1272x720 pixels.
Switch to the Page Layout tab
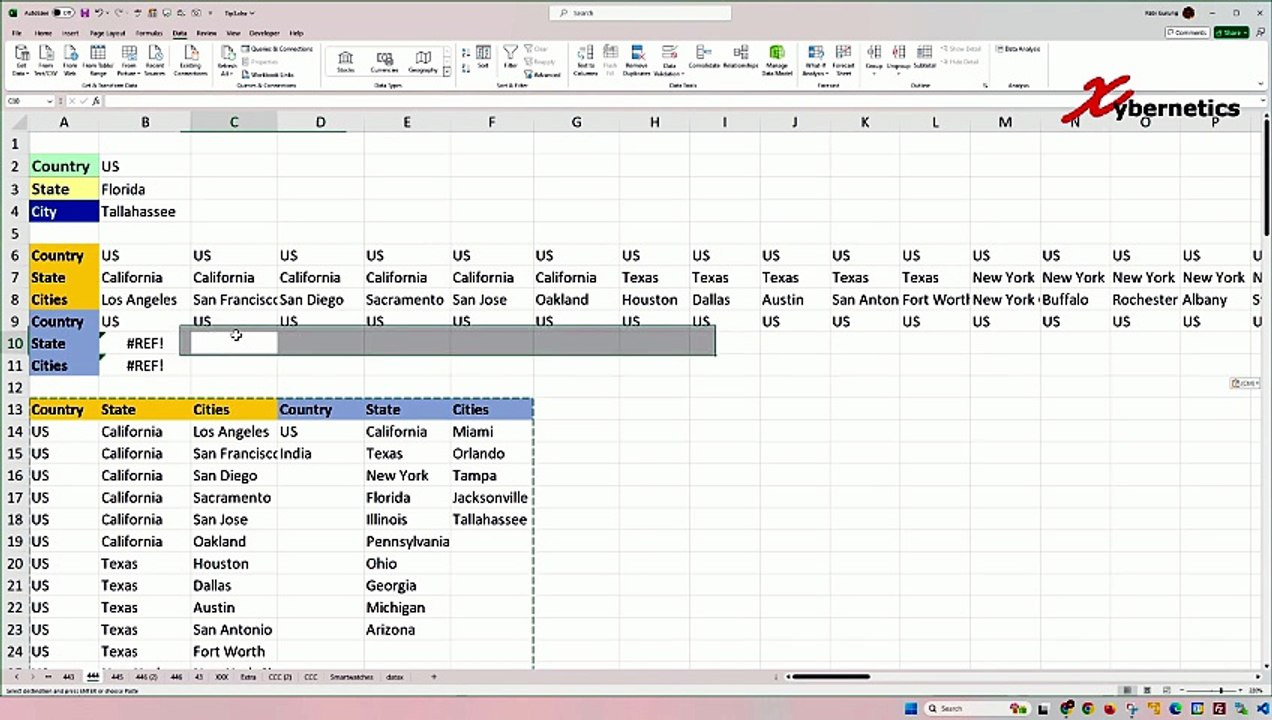pyautogui.click(x=108, y=33)
